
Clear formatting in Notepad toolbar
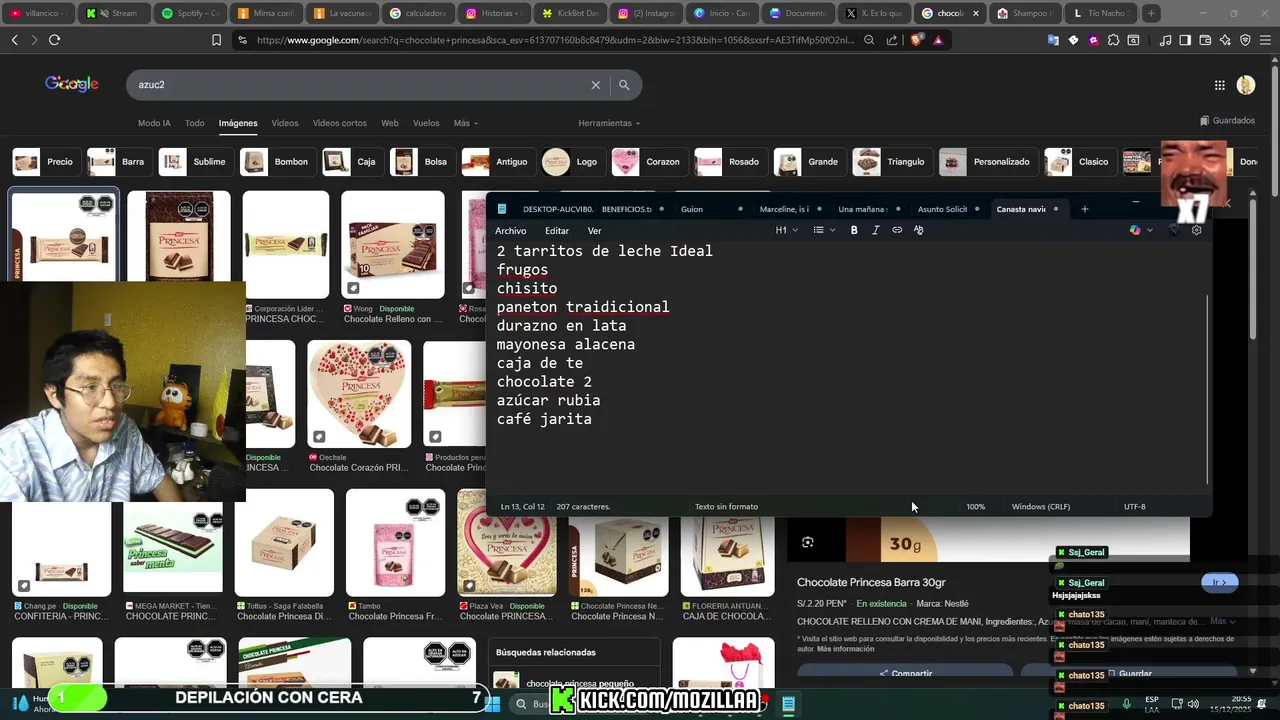pyautogui.click(x=919, y=230)
